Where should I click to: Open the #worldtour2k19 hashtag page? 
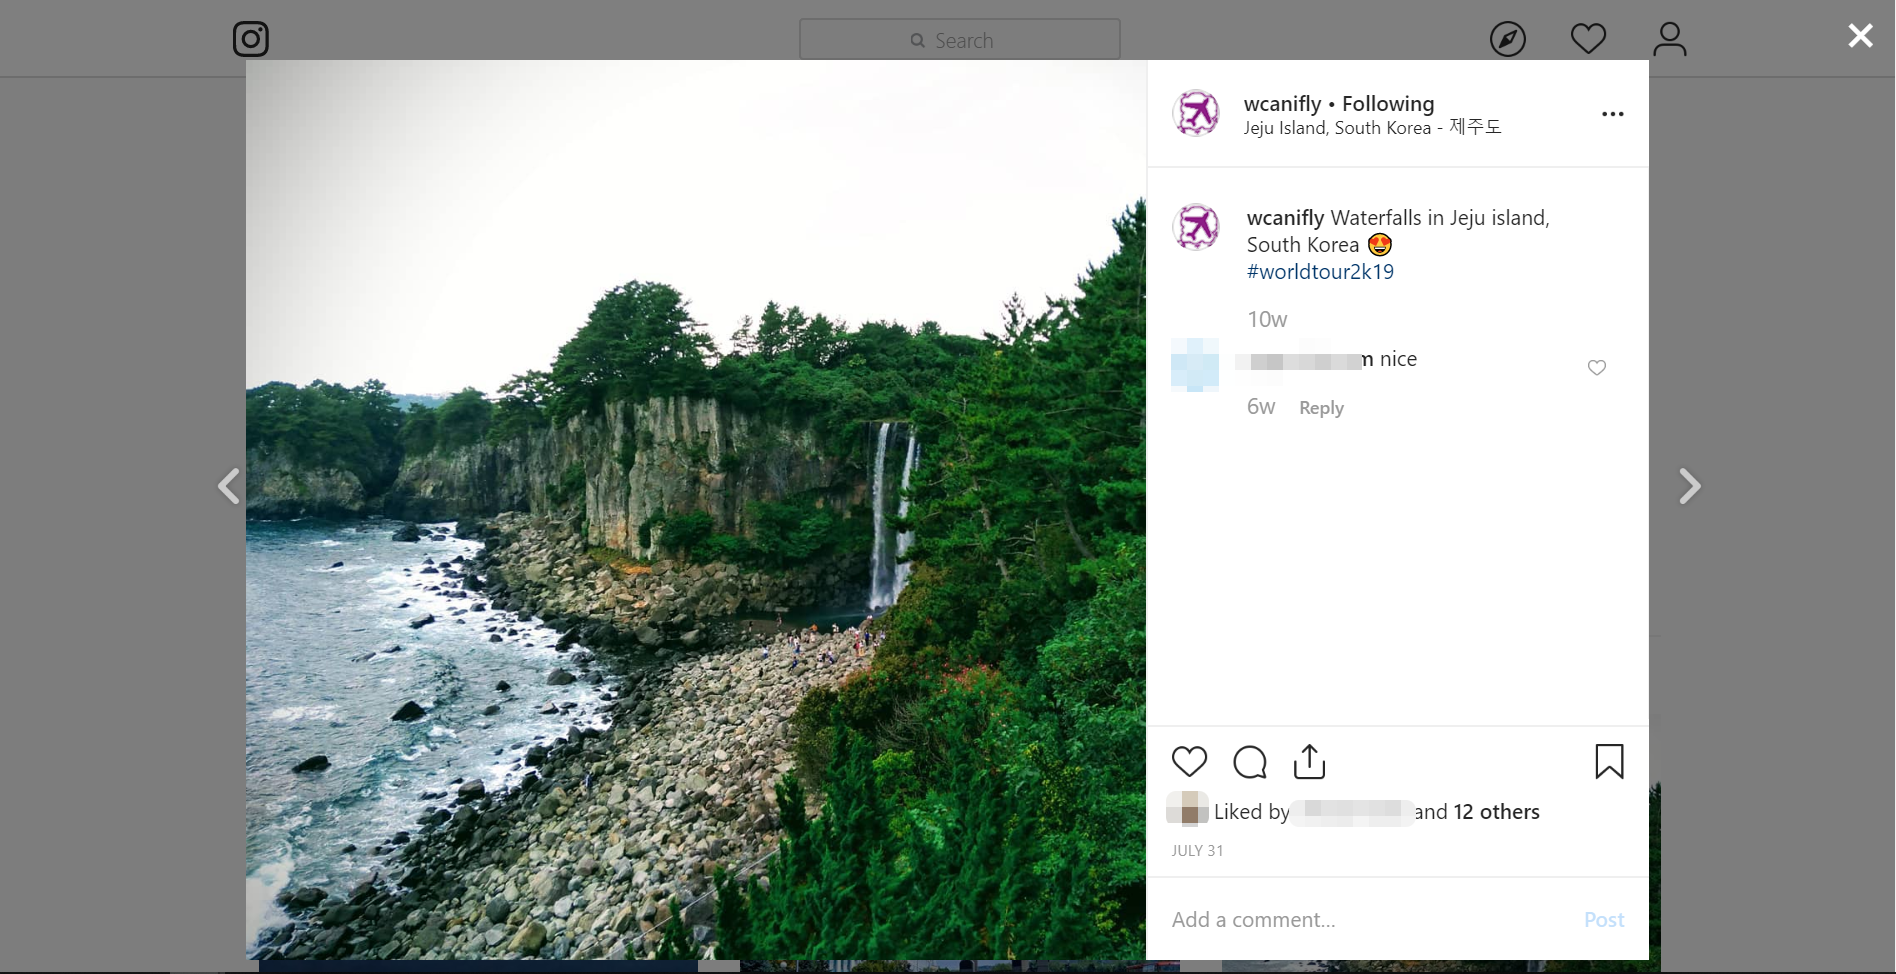tap(1320, 271)
